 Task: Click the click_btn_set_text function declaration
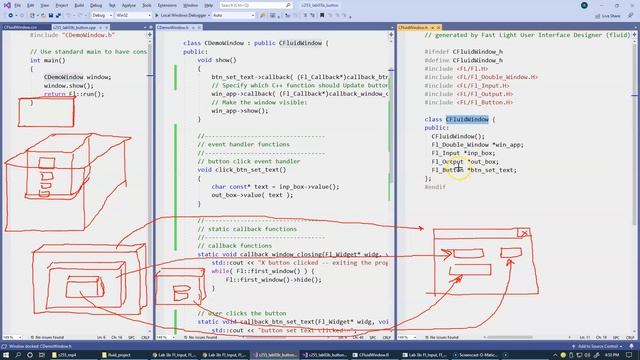(x=242, y=170)
